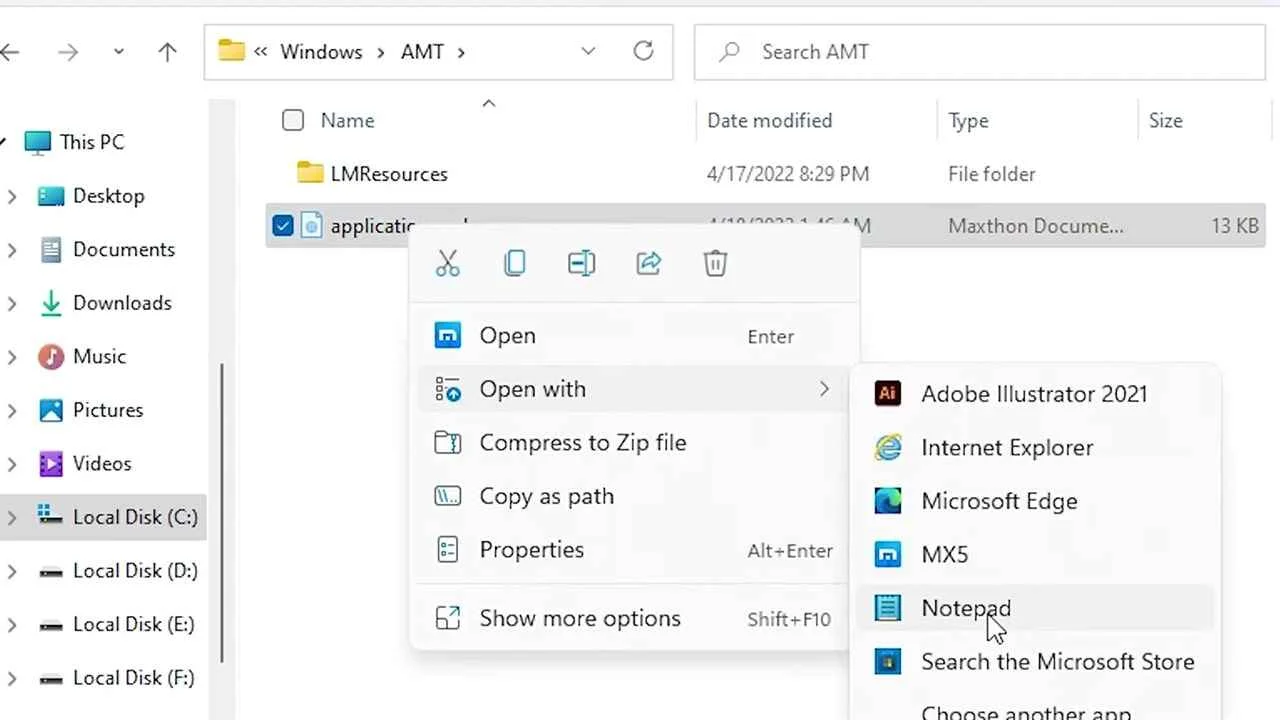This screenshot has width=1280, height=720.
Task: Open Pictures in the navigation pane
Action: click(107, 410)
